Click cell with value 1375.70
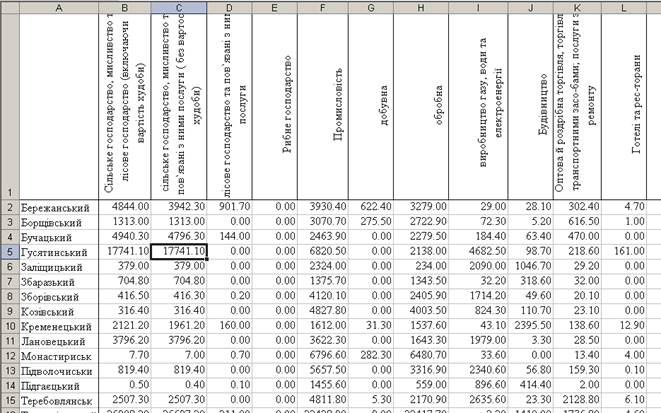The width and height of the screenshot is (661, 413). [x=323, y=281]
